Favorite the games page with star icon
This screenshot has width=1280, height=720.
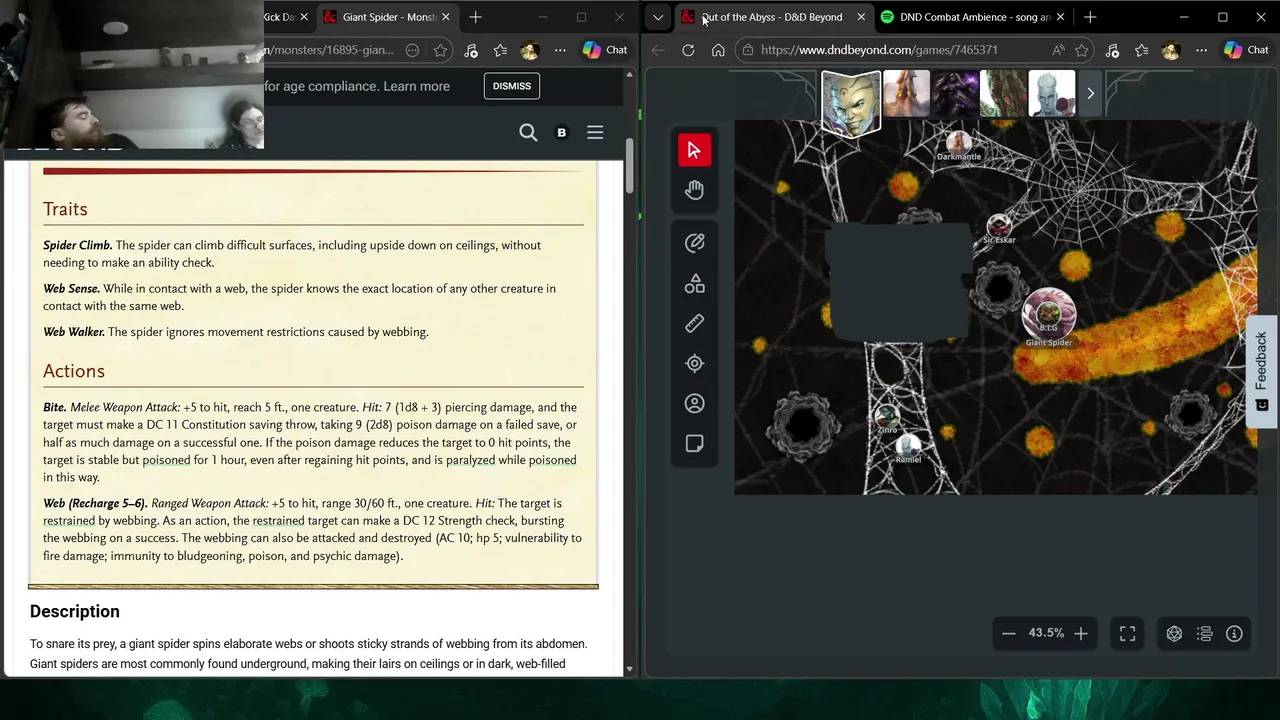[1082, 50]
